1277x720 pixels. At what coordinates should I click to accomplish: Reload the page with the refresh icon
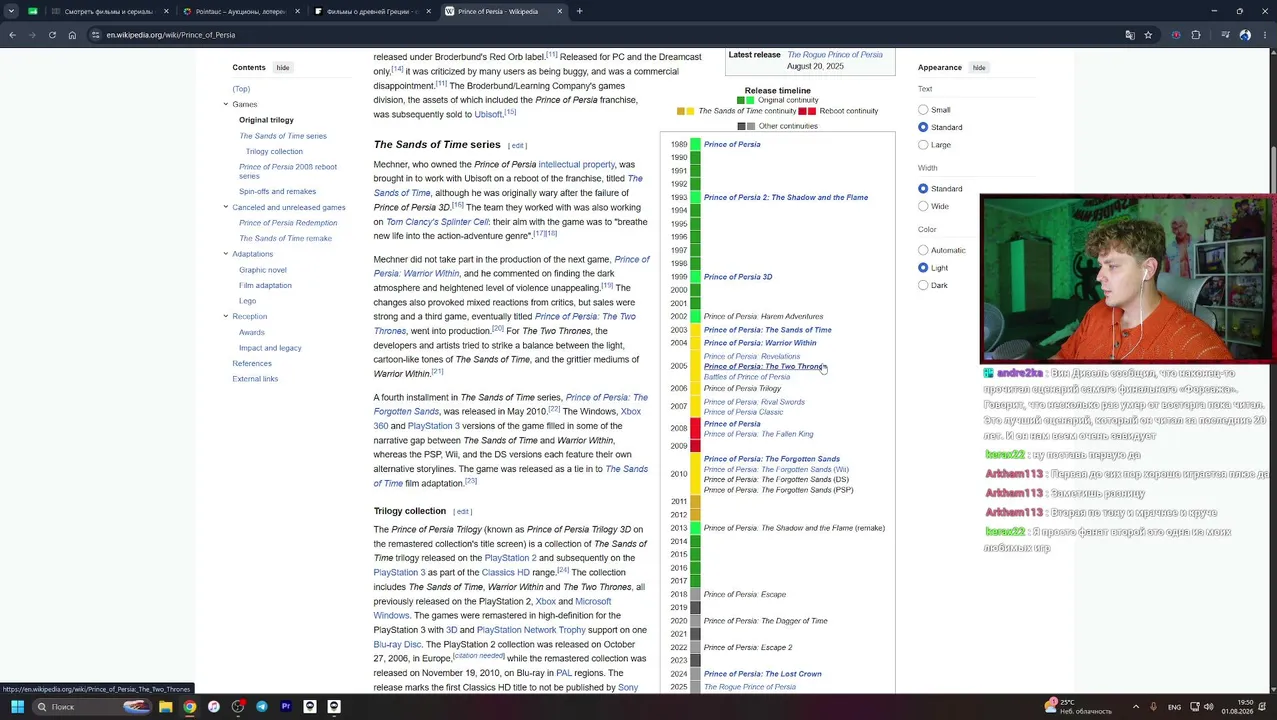52,35
